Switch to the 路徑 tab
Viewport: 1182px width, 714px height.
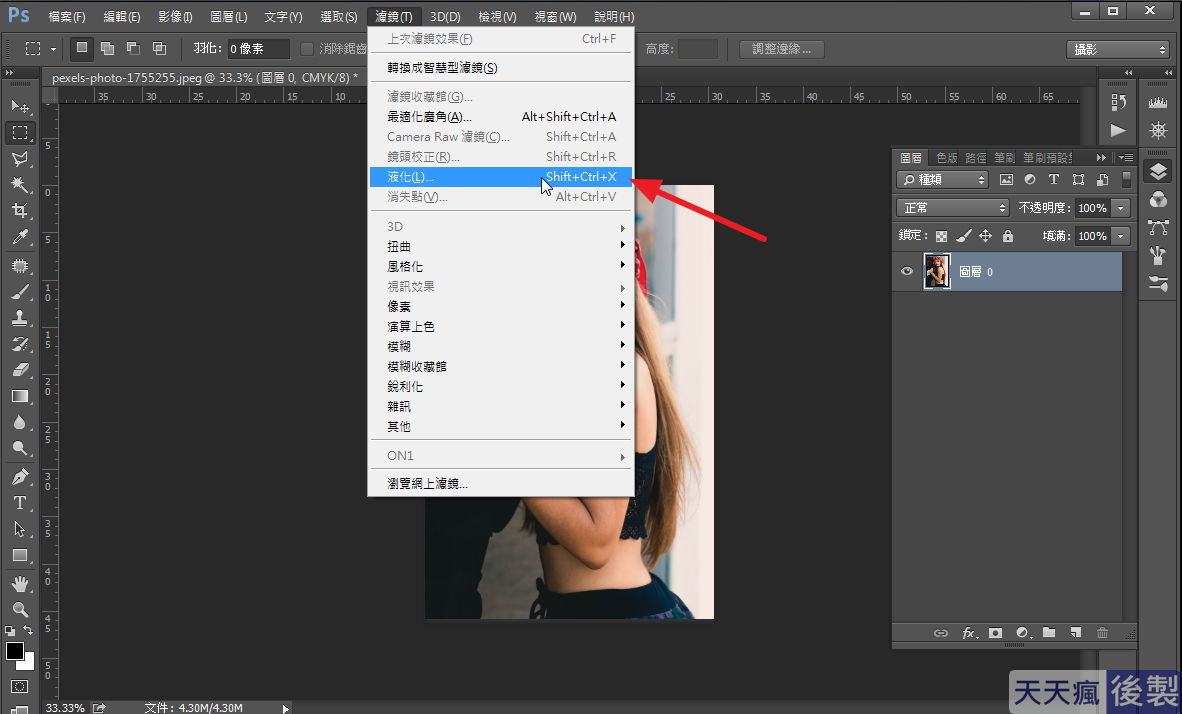975,158
